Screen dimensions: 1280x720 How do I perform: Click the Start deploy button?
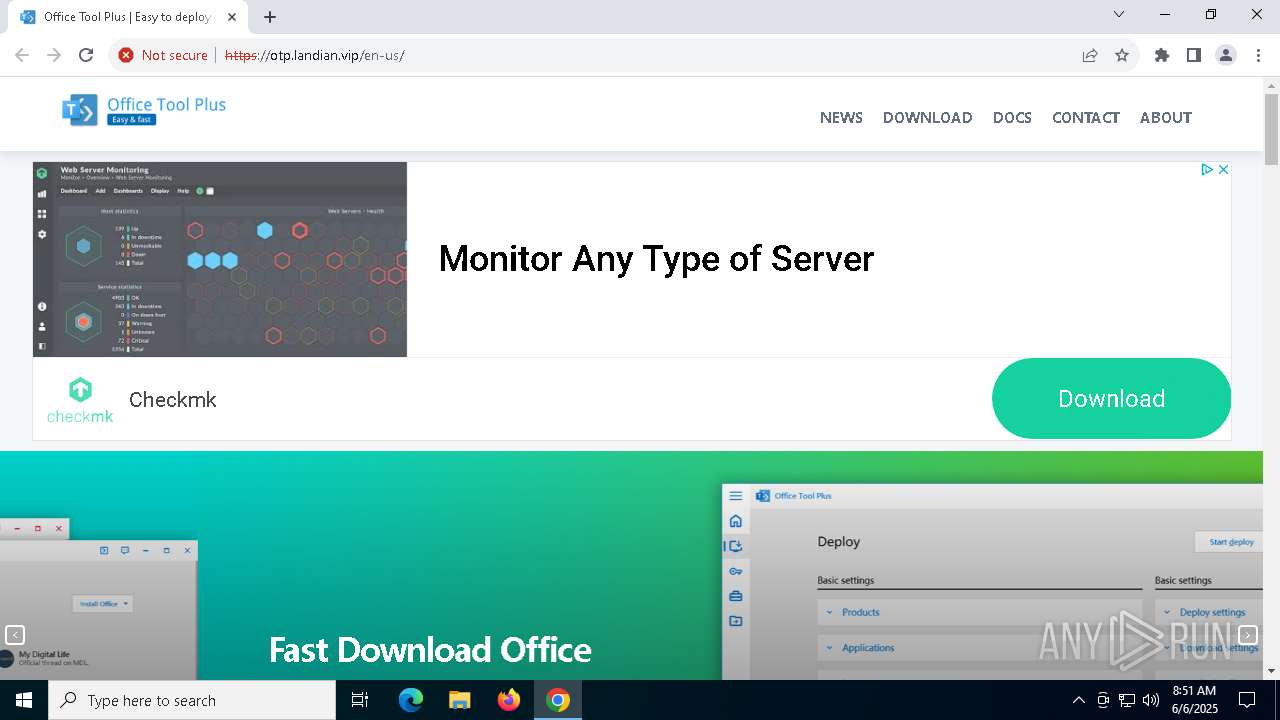pyautogui.click(x=1230, y=542)
